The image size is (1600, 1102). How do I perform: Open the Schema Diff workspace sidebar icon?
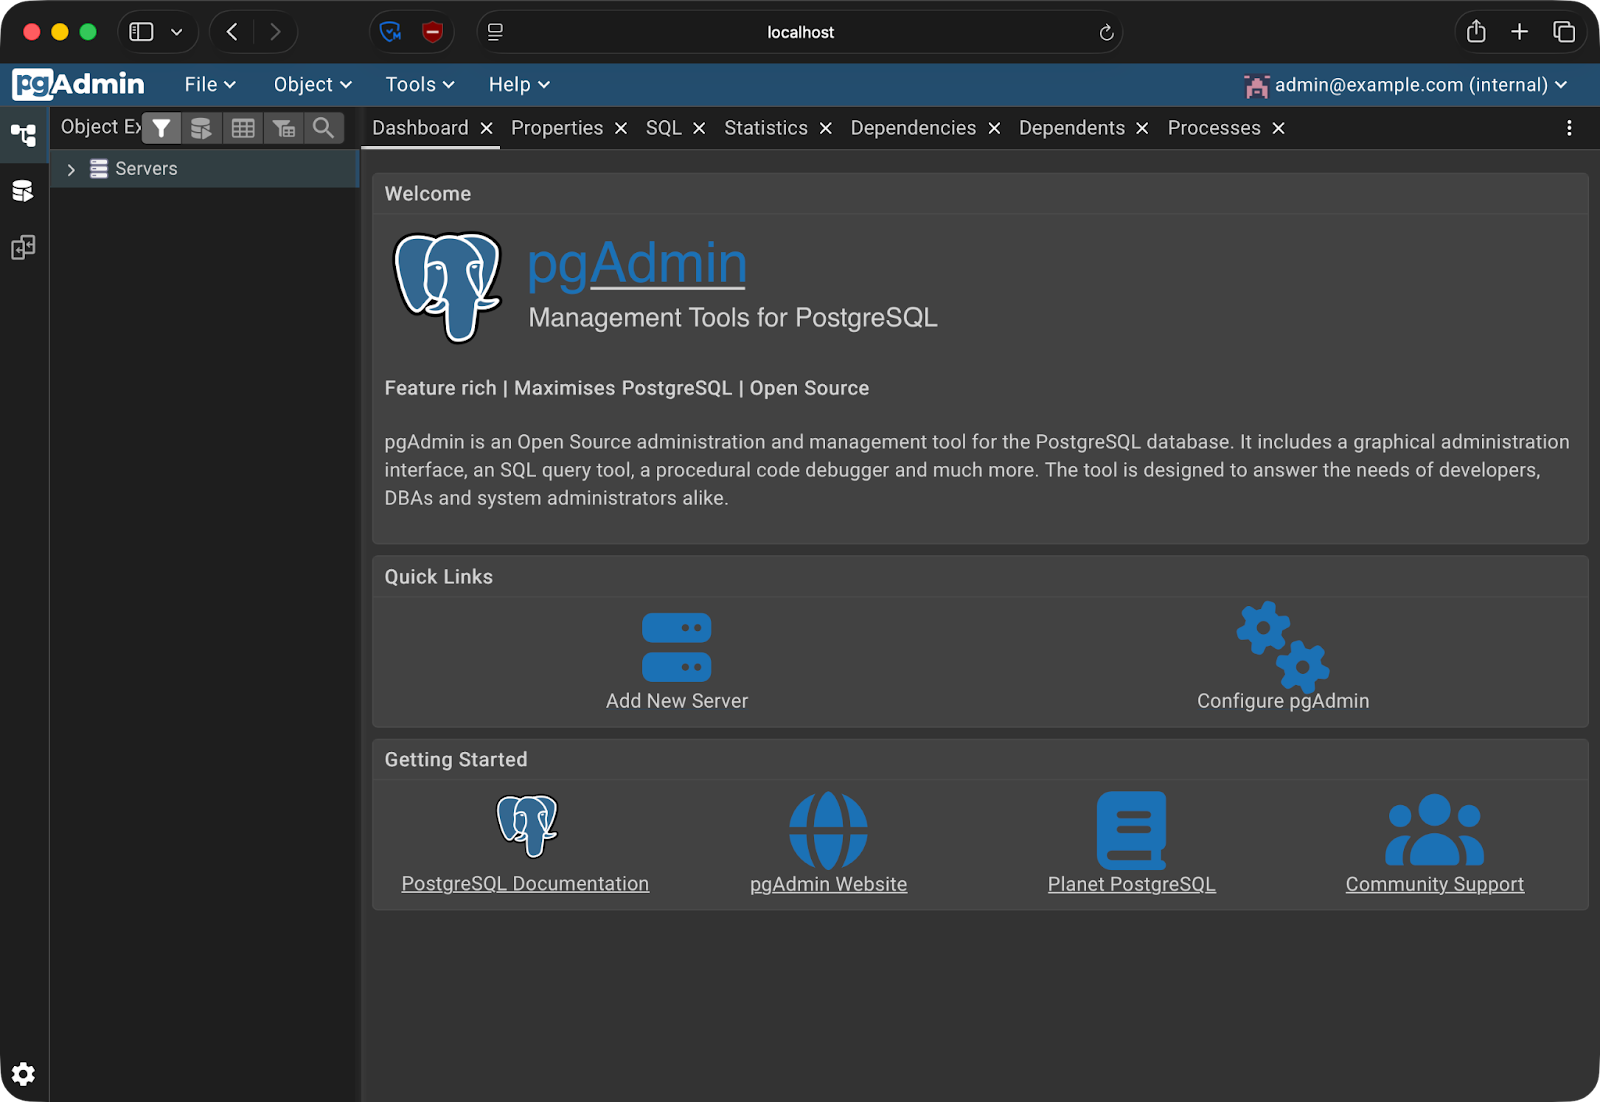pos(23,247)
